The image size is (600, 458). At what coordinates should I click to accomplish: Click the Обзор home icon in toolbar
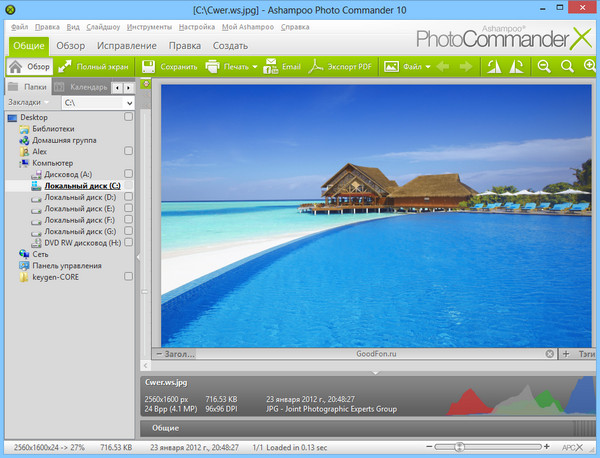point(17,67)
